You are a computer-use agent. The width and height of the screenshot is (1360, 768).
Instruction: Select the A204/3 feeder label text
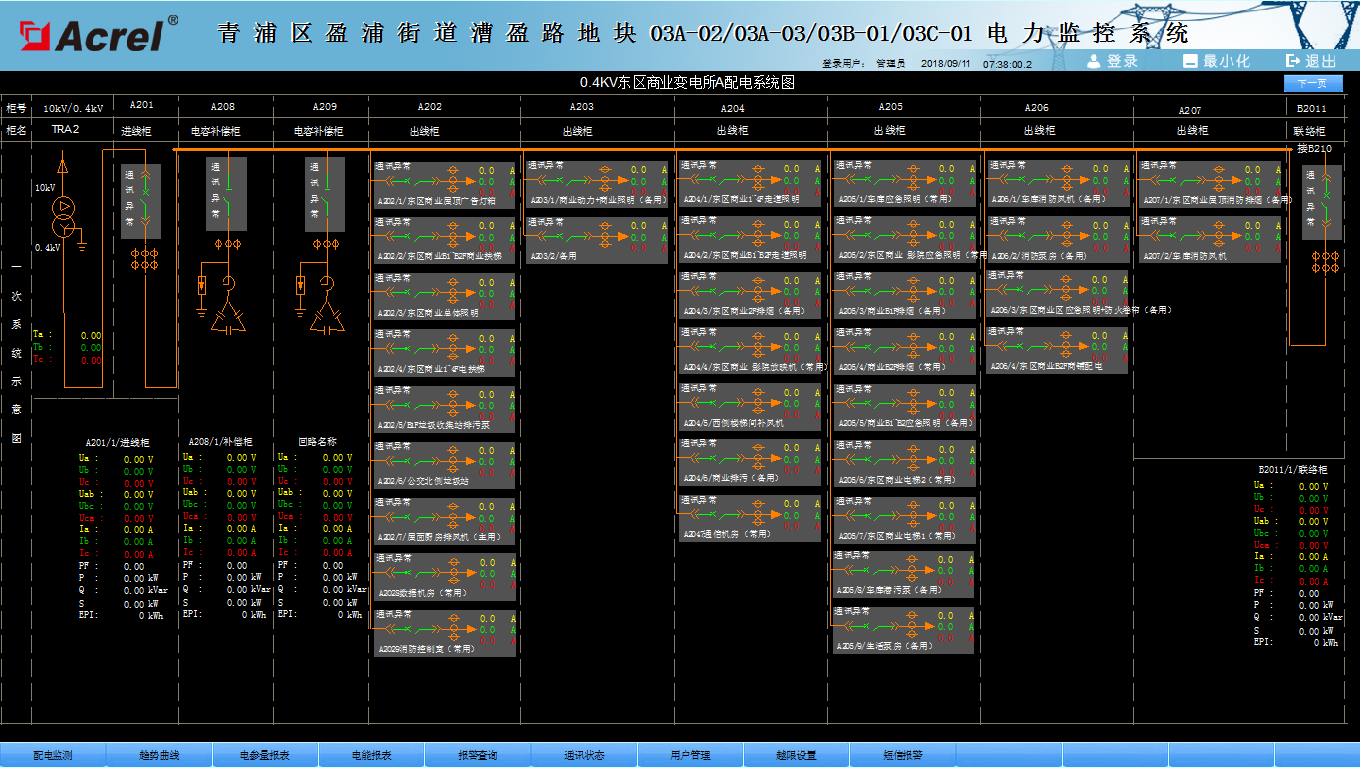click(742, 312)
